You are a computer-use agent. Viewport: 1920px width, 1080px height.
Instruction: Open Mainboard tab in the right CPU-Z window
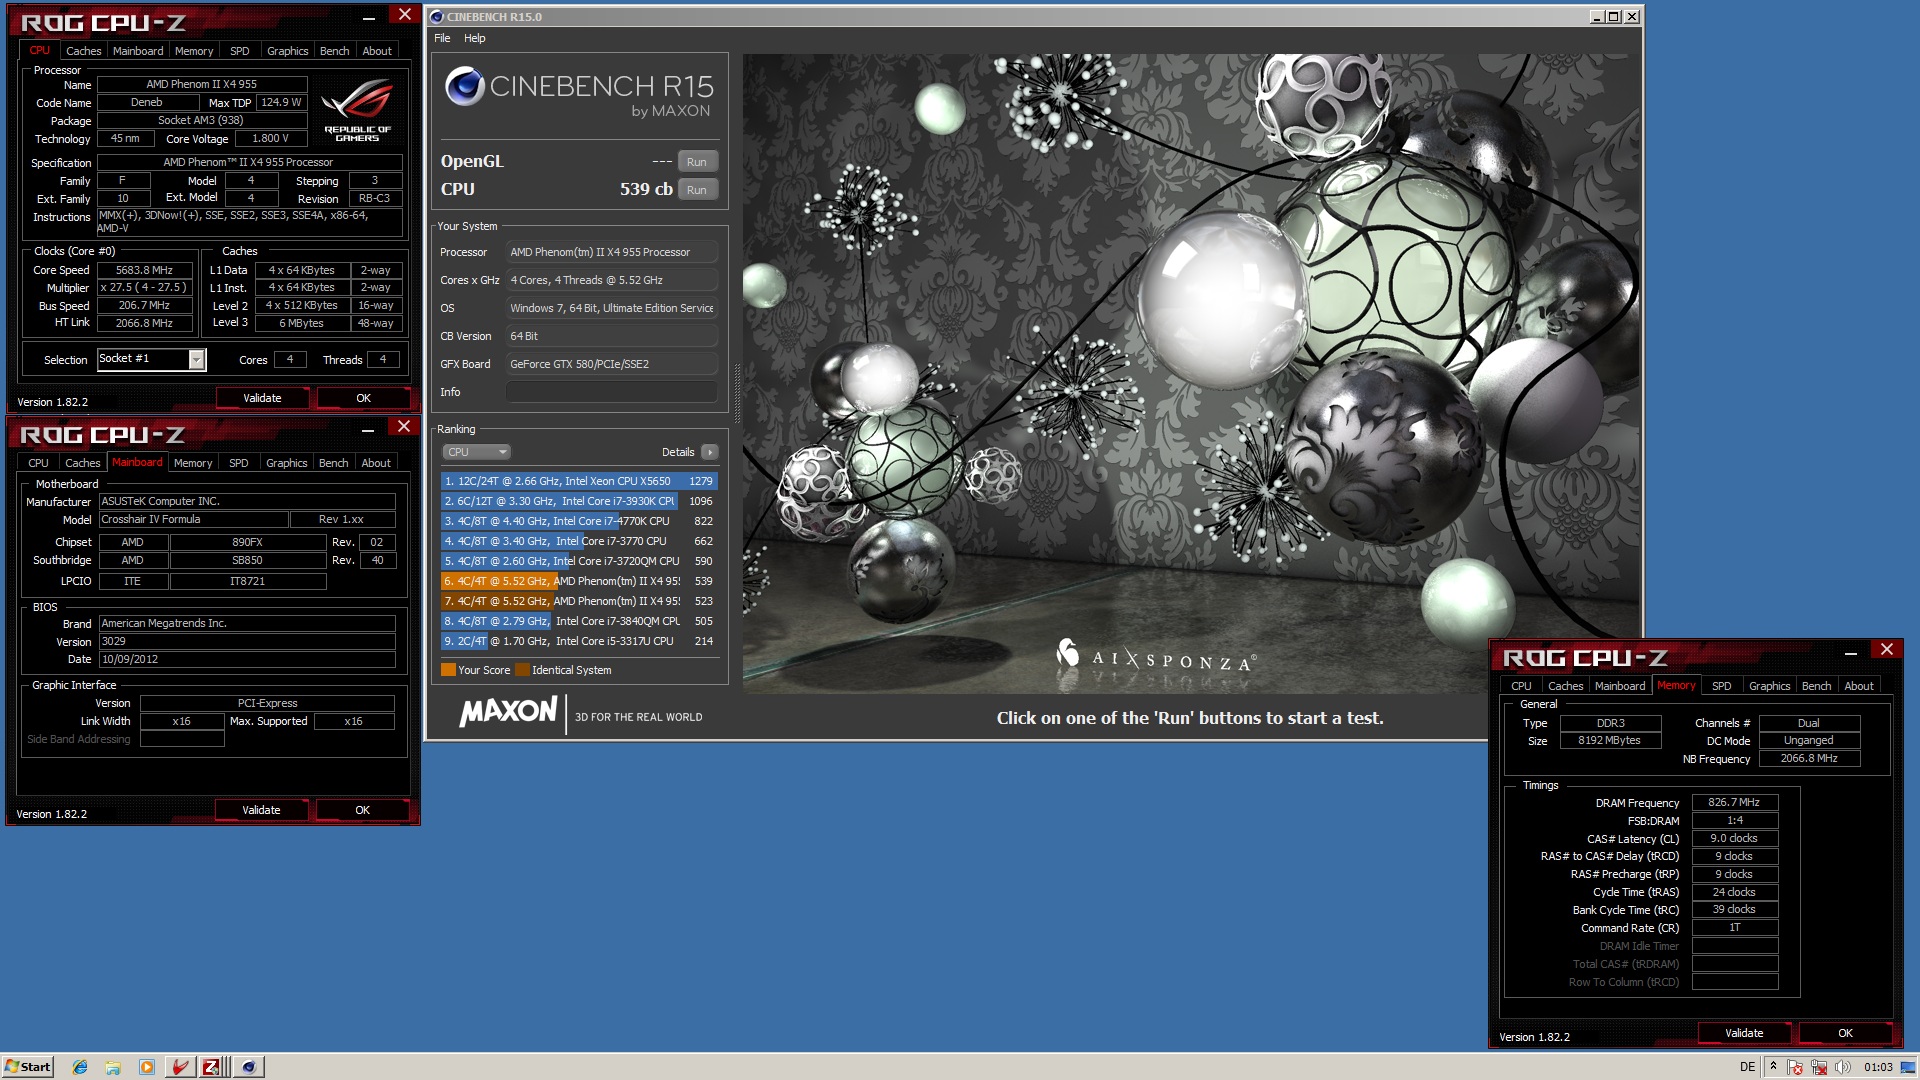pyautogui.click(x=1620, y=686)
